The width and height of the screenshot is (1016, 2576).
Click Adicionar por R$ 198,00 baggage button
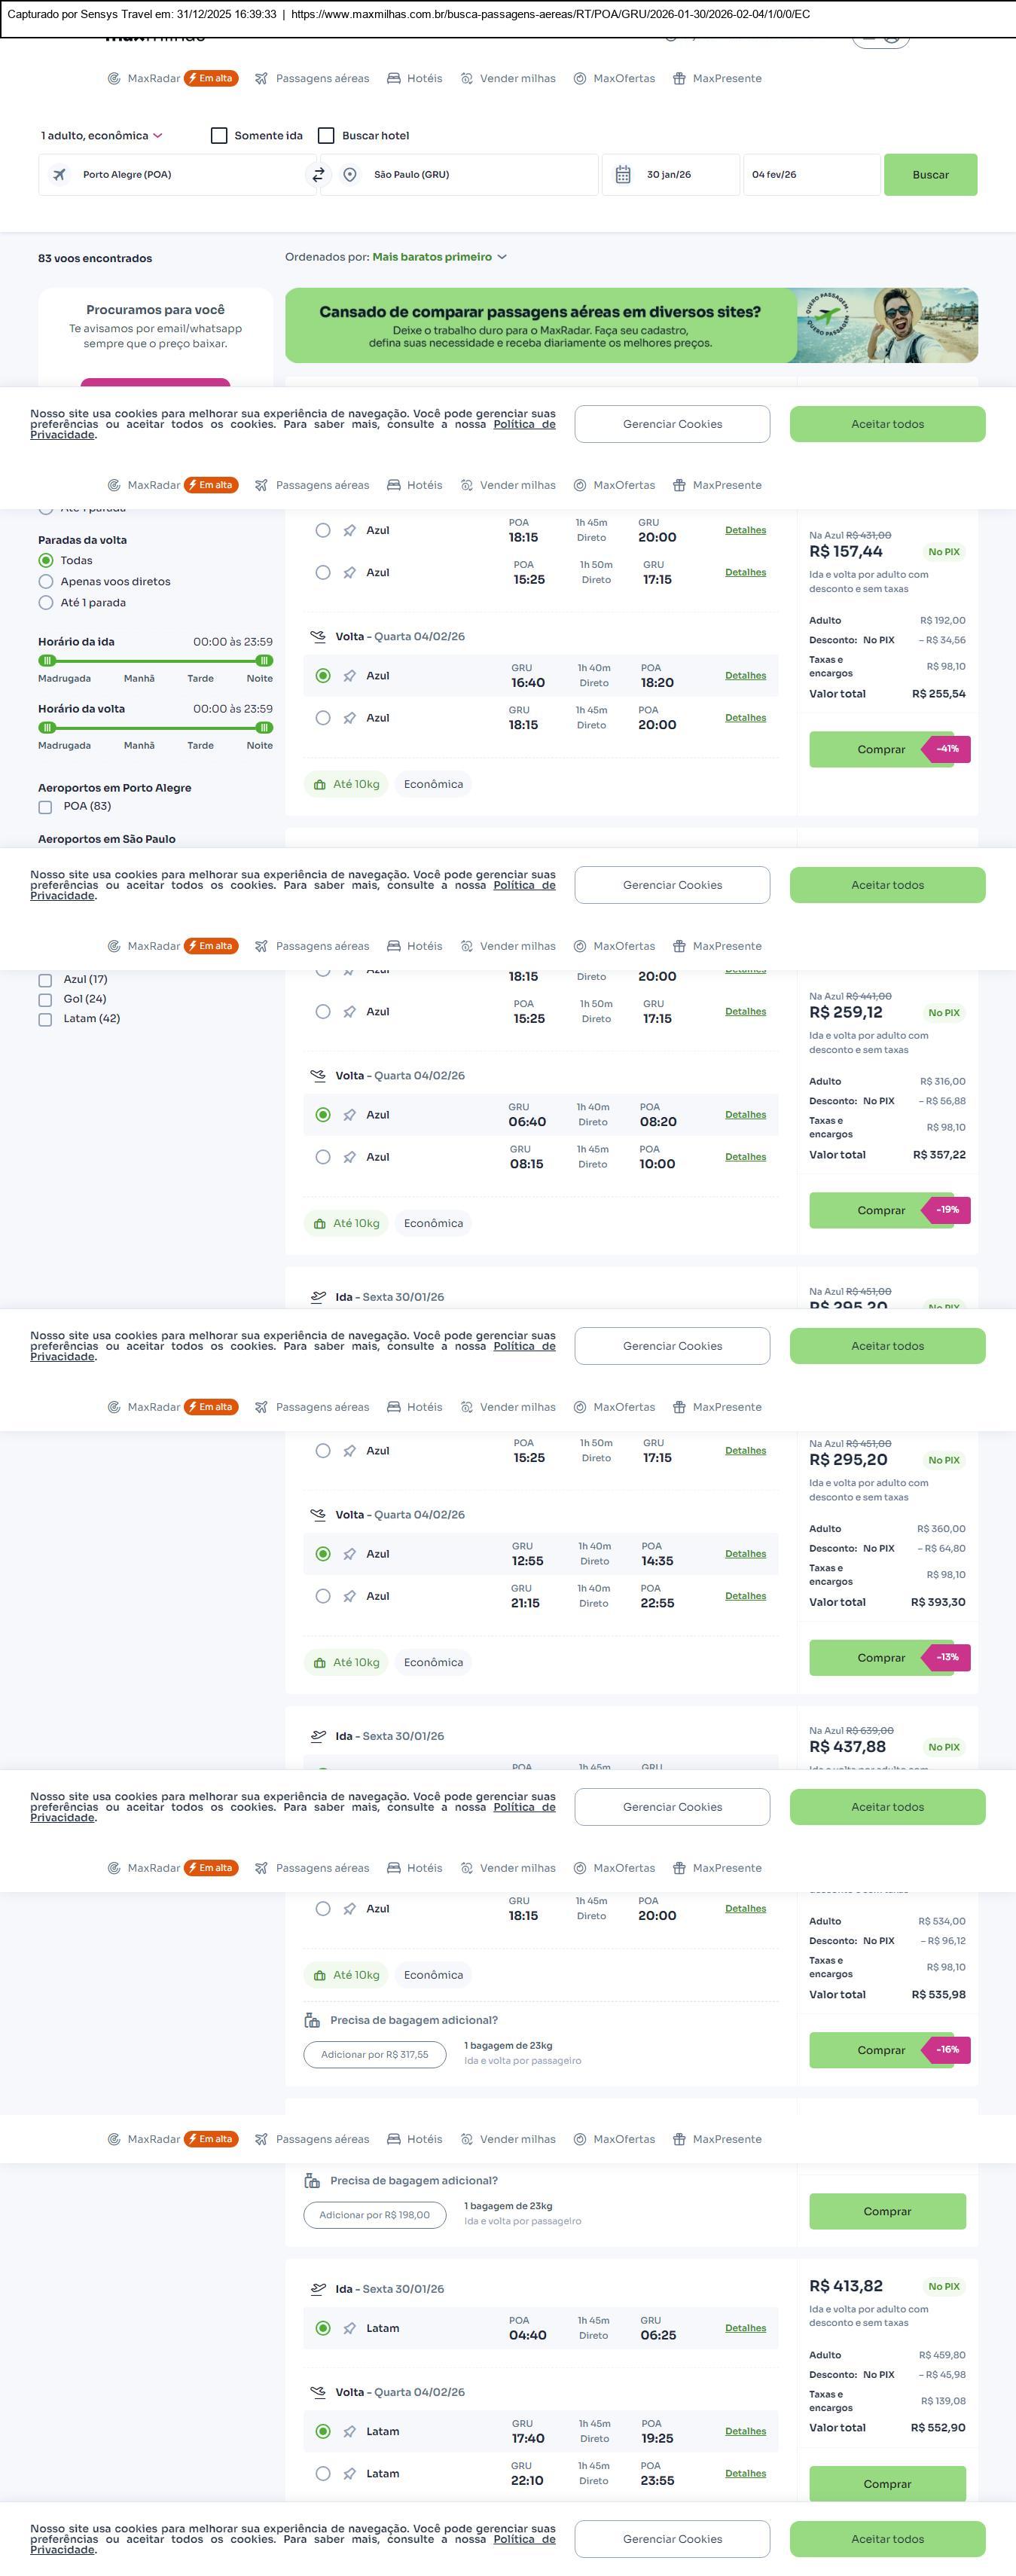coord(375,2215)
